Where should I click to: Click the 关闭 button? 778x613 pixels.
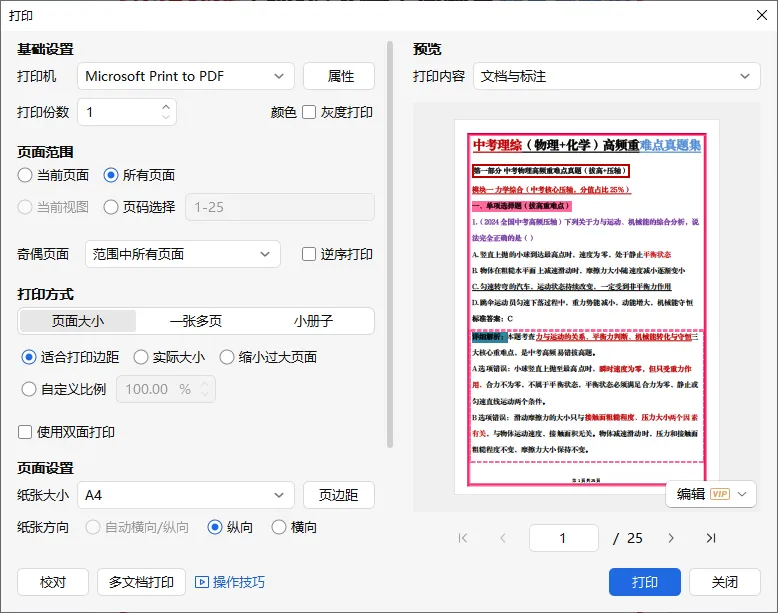point(724,582)
